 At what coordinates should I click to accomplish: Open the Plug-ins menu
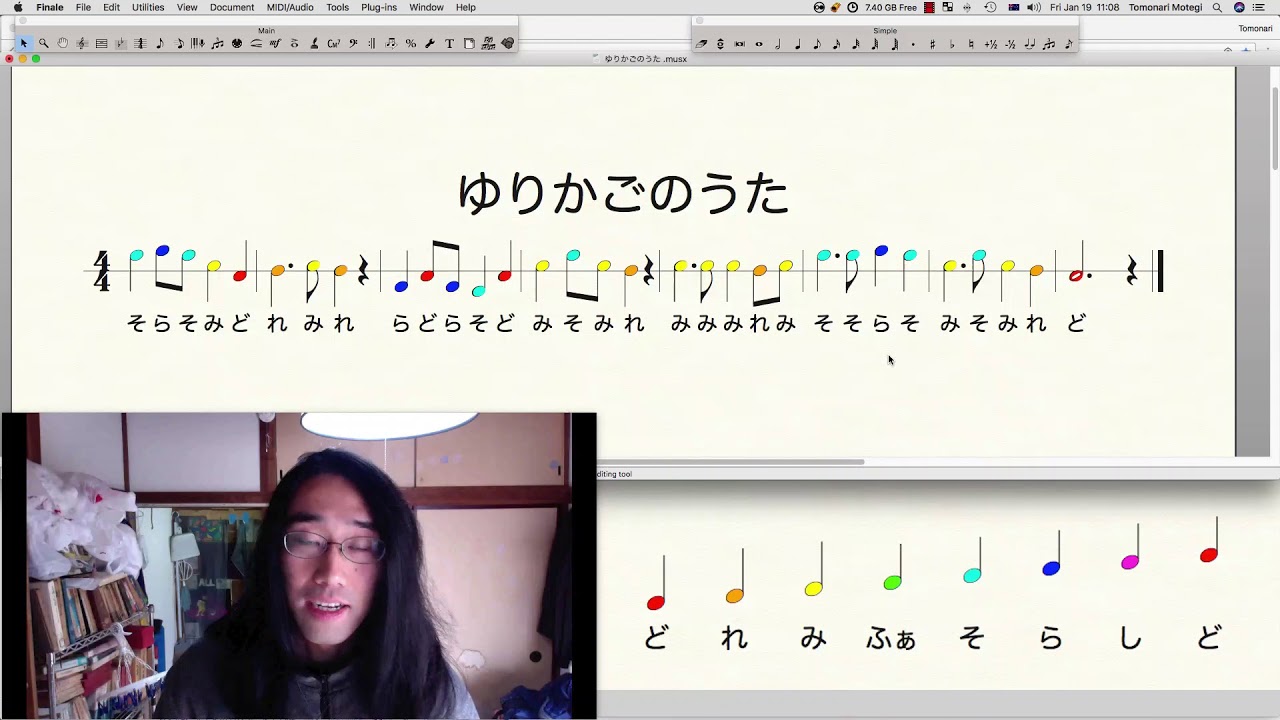[x=379, y=7]
